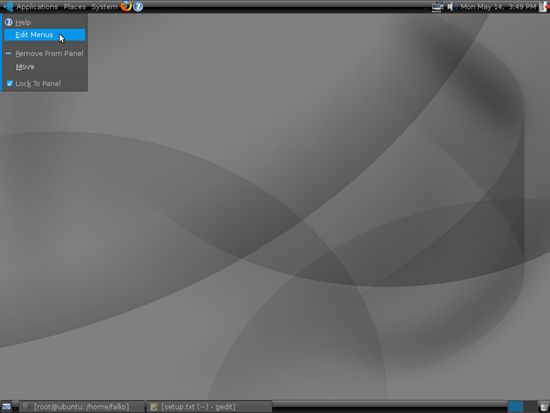Launch Firefox from the top panel
Image resolution: width=550 pixels, height=413 pixels.
point(126,6)
